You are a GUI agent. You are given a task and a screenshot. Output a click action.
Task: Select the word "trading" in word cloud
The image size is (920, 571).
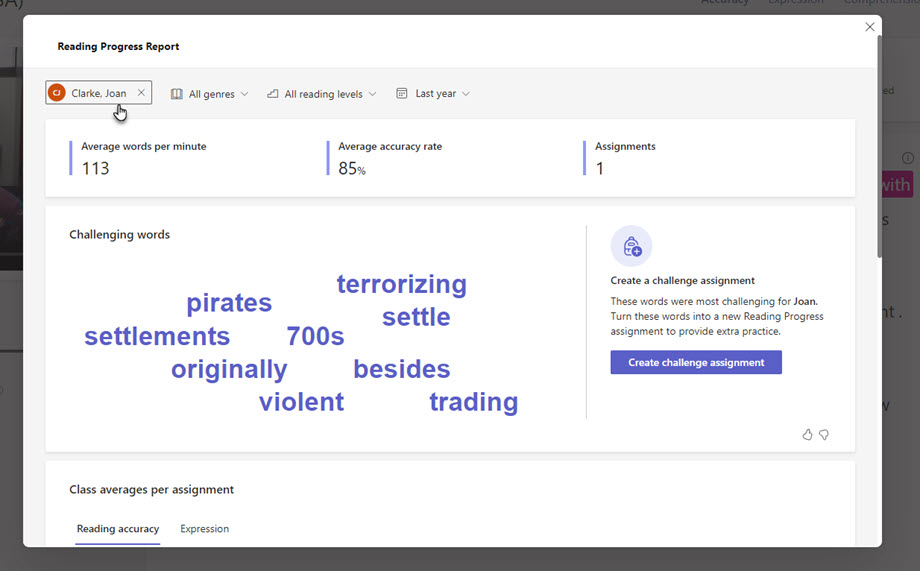pos(473,403)
